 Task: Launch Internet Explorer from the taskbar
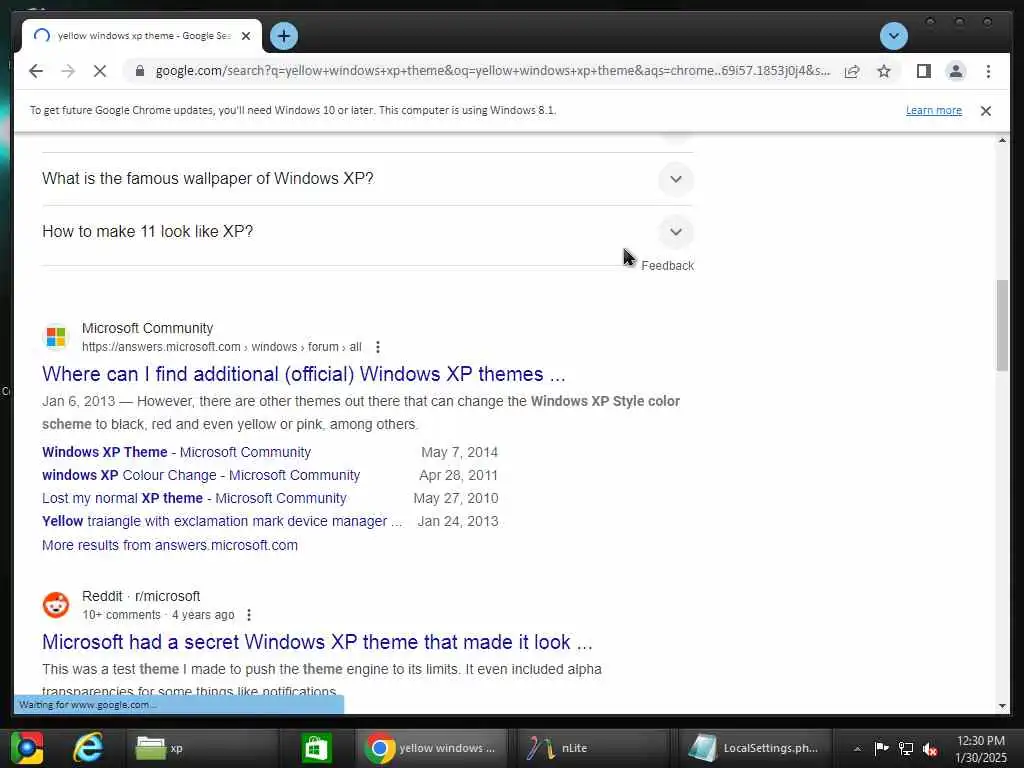click(88, 748)
